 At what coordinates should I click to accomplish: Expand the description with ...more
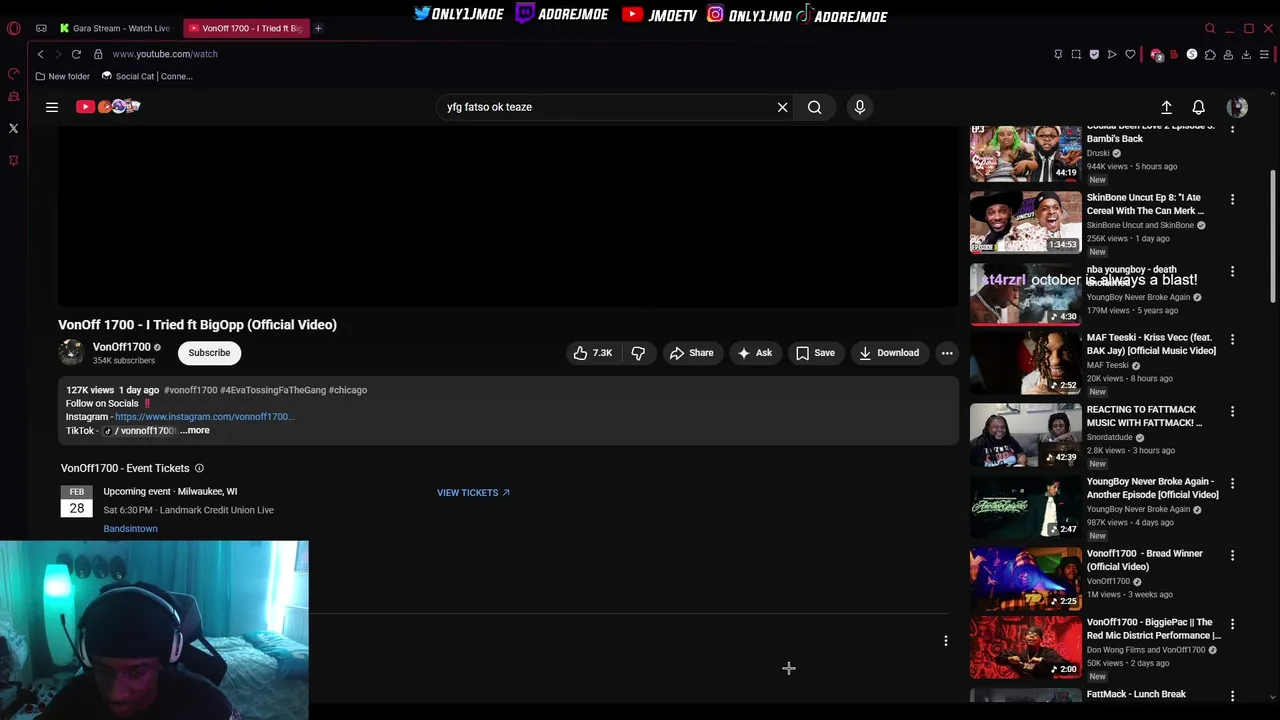[195, 431]
